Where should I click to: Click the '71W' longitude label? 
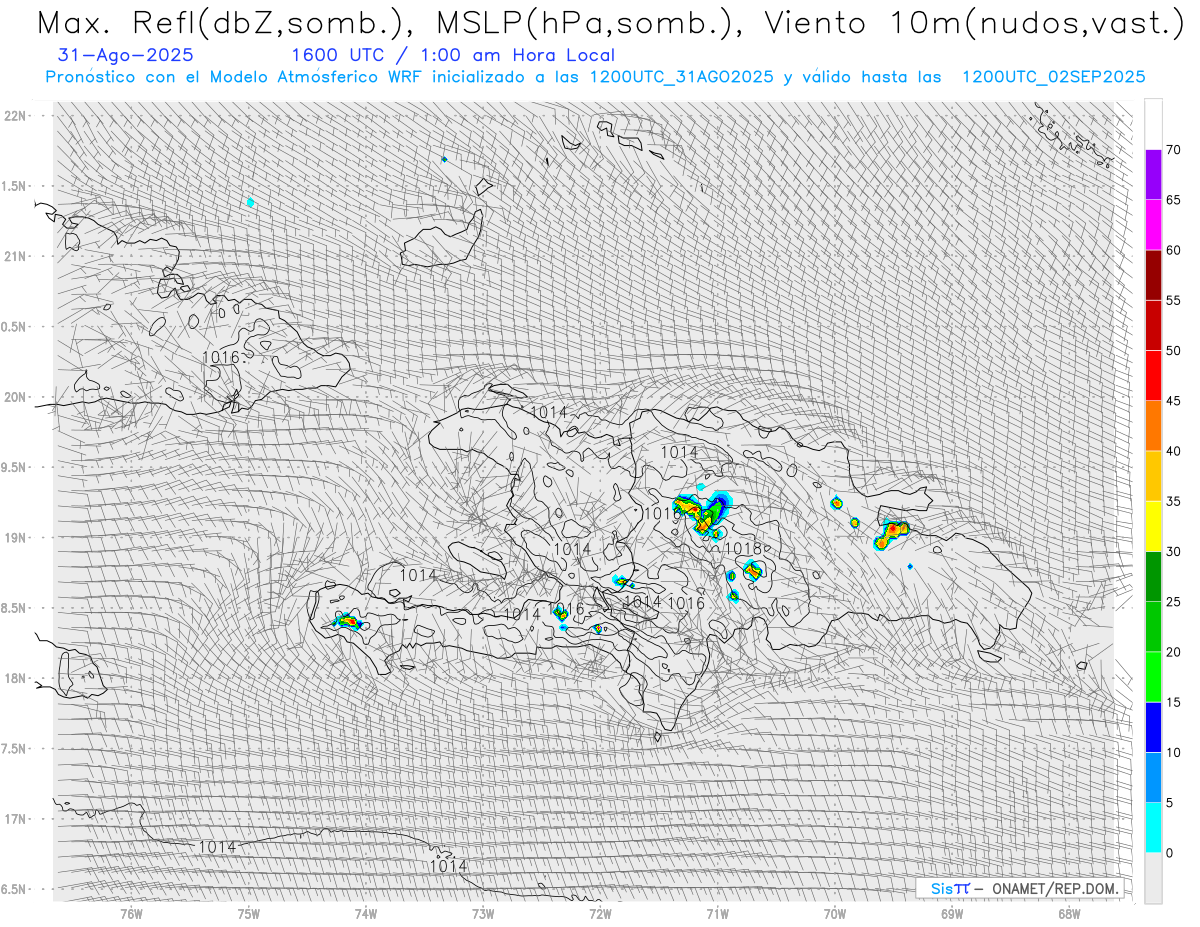pos(717,913)
